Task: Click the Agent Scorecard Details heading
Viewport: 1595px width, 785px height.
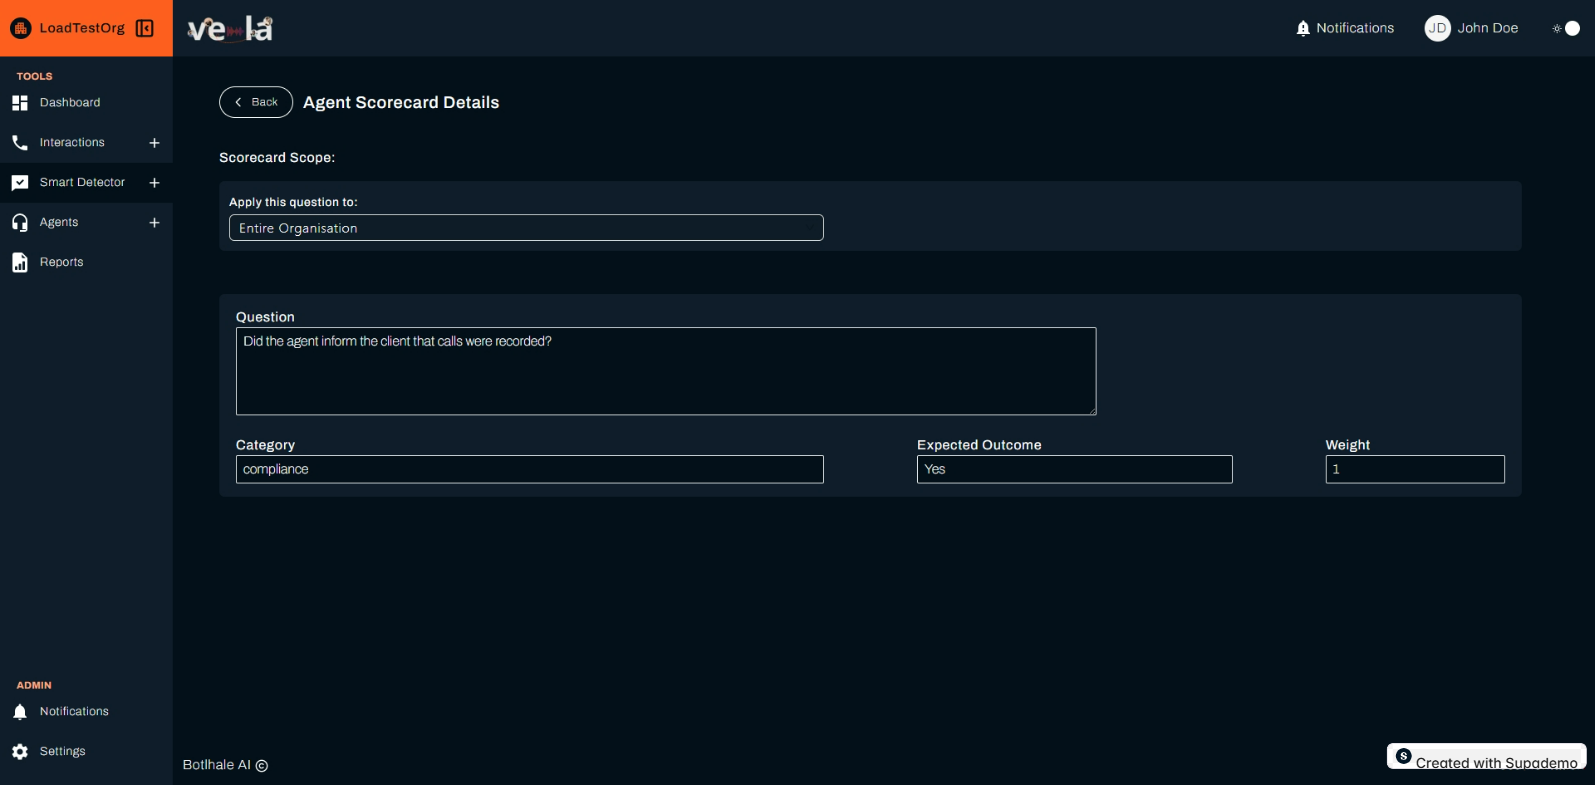Action: coord(401,102)
